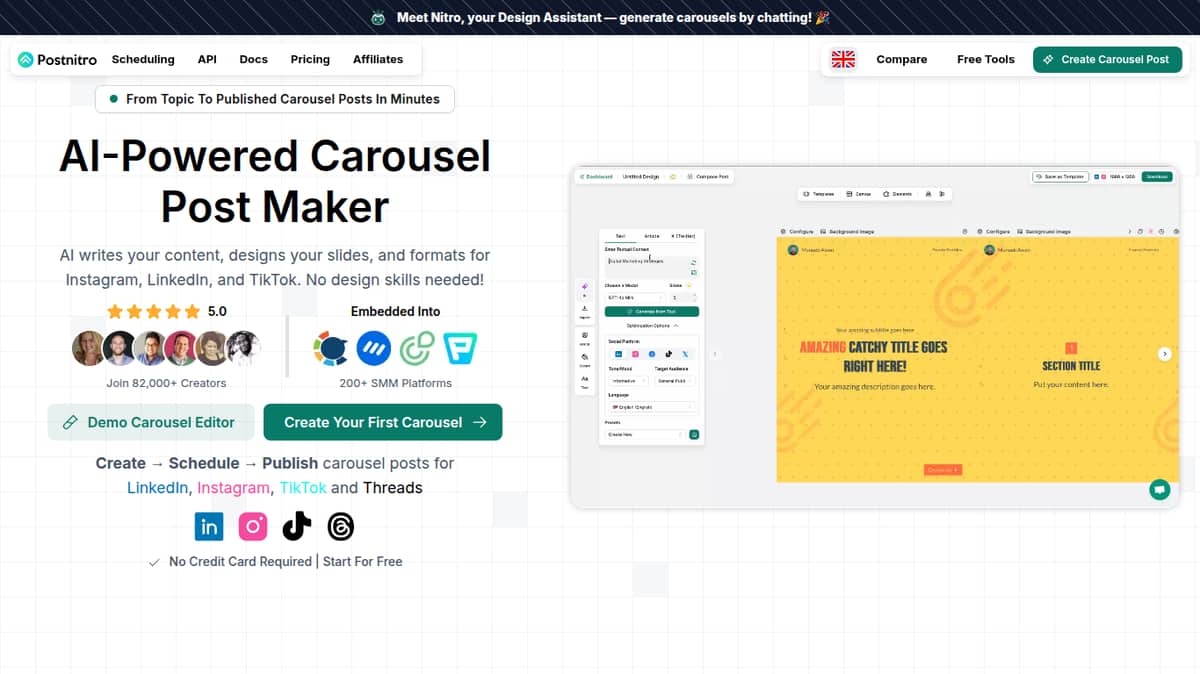Collapse the Optimization Options section
This screenshot has width=1200, height=674.
coord(652,325)
